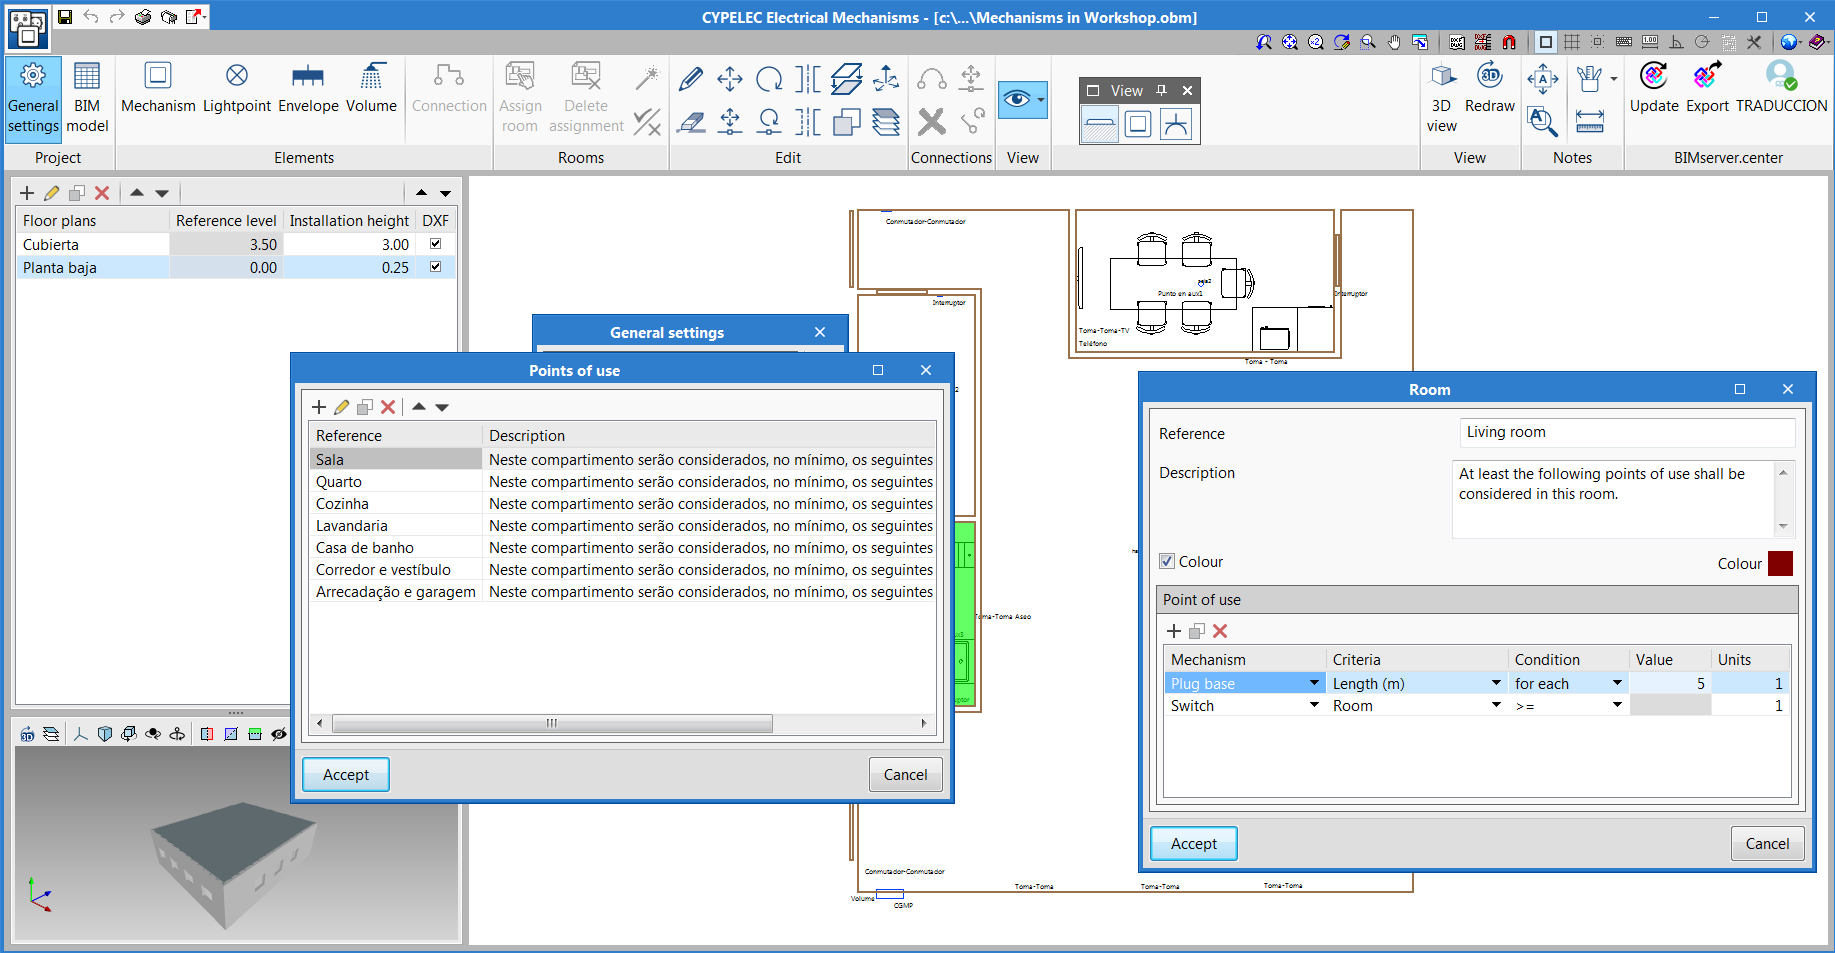1835x953 pixels.
Task: Click the Envelope element tool
Action: click(308, 88)
